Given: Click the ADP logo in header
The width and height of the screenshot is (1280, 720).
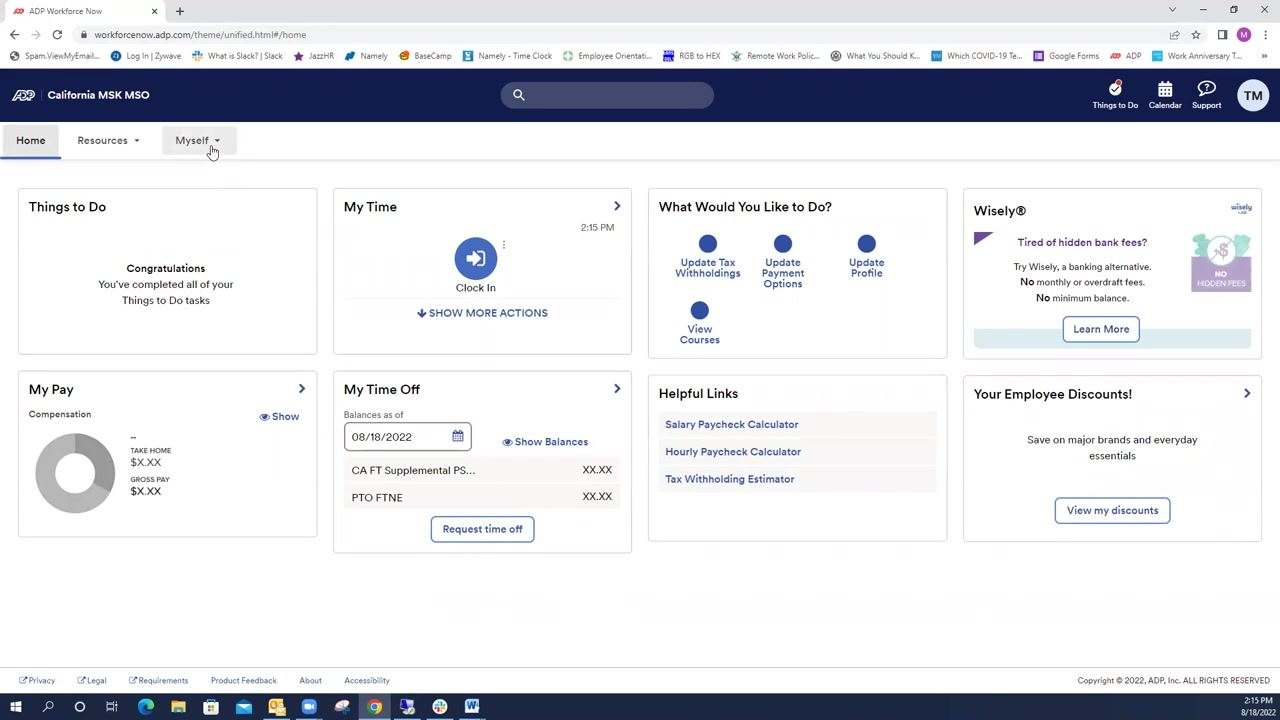Looking at the screenshot, I should [x=23, y=95].
